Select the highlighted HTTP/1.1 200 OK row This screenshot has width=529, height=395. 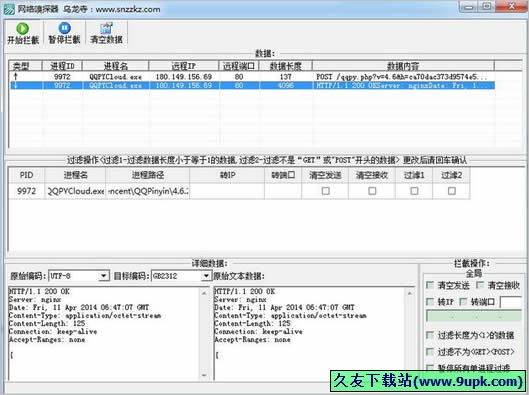[x=251, y=85]
